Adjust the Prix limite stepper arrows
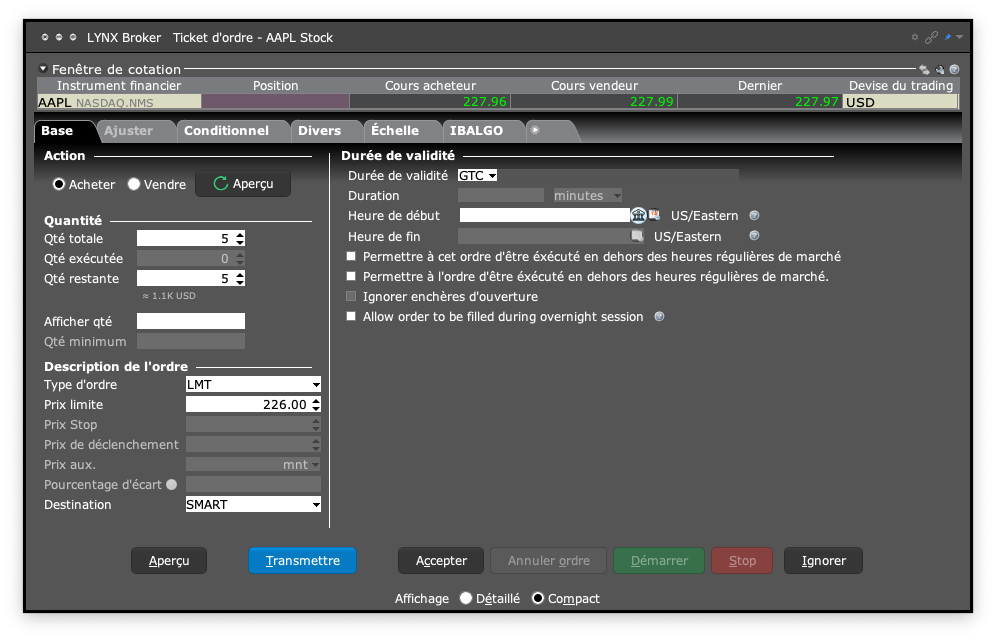 point(316,404)
